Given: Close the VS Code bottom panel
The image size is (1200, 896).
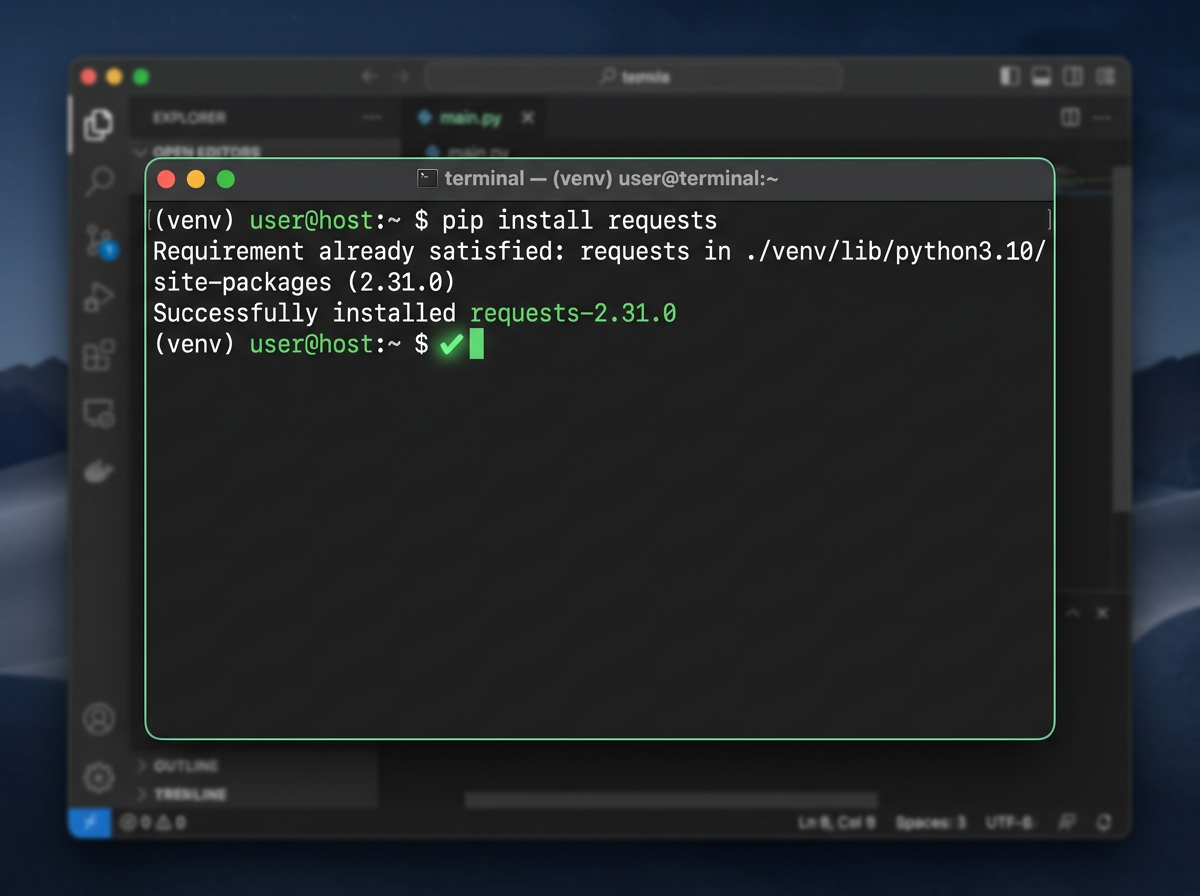Looking at the screenshot, I should pos(1102,613).
